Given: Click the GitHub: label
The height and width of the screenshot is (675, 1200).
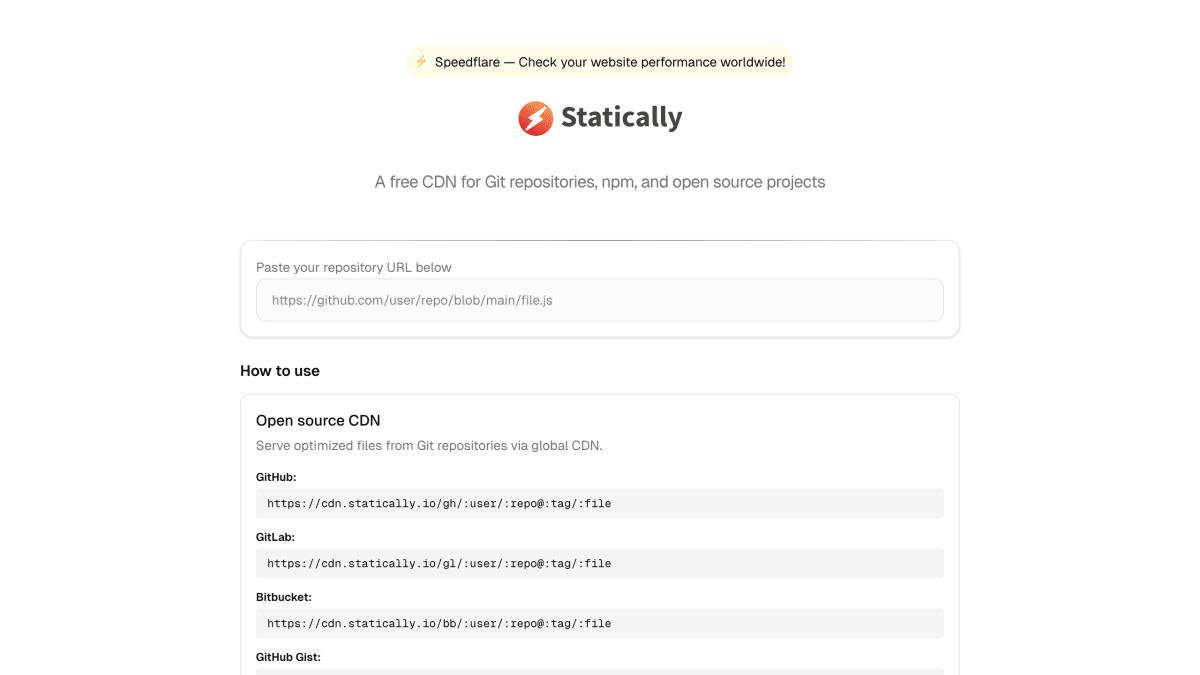Looking at the screenshot, I should pos(276,477).
